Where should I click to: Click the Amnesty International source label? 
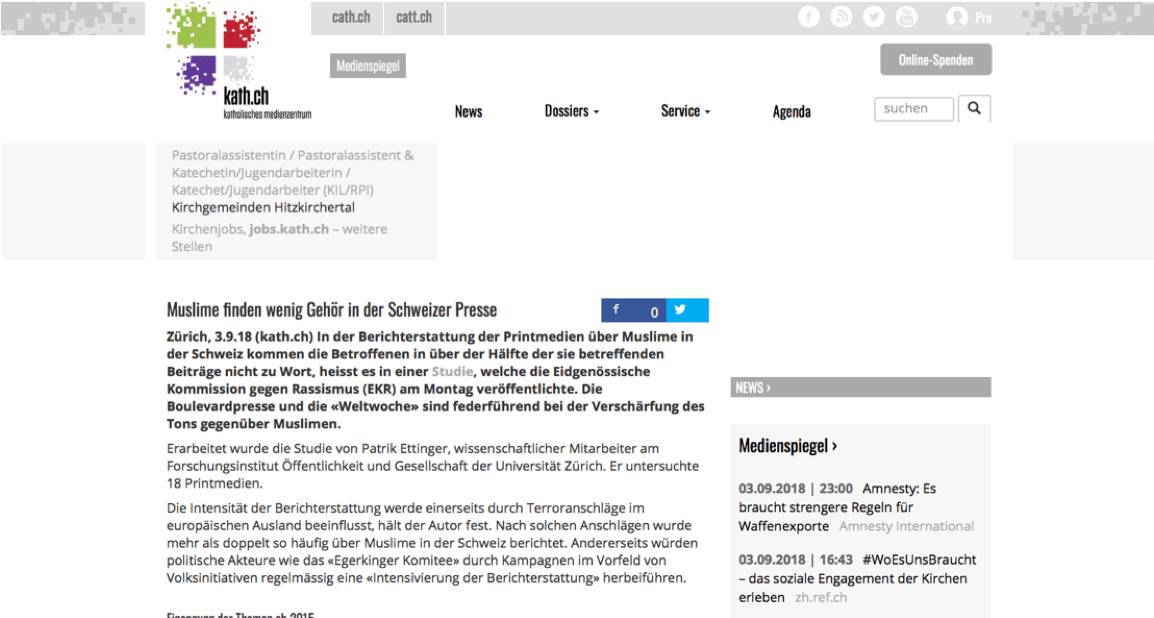[906, 526]
